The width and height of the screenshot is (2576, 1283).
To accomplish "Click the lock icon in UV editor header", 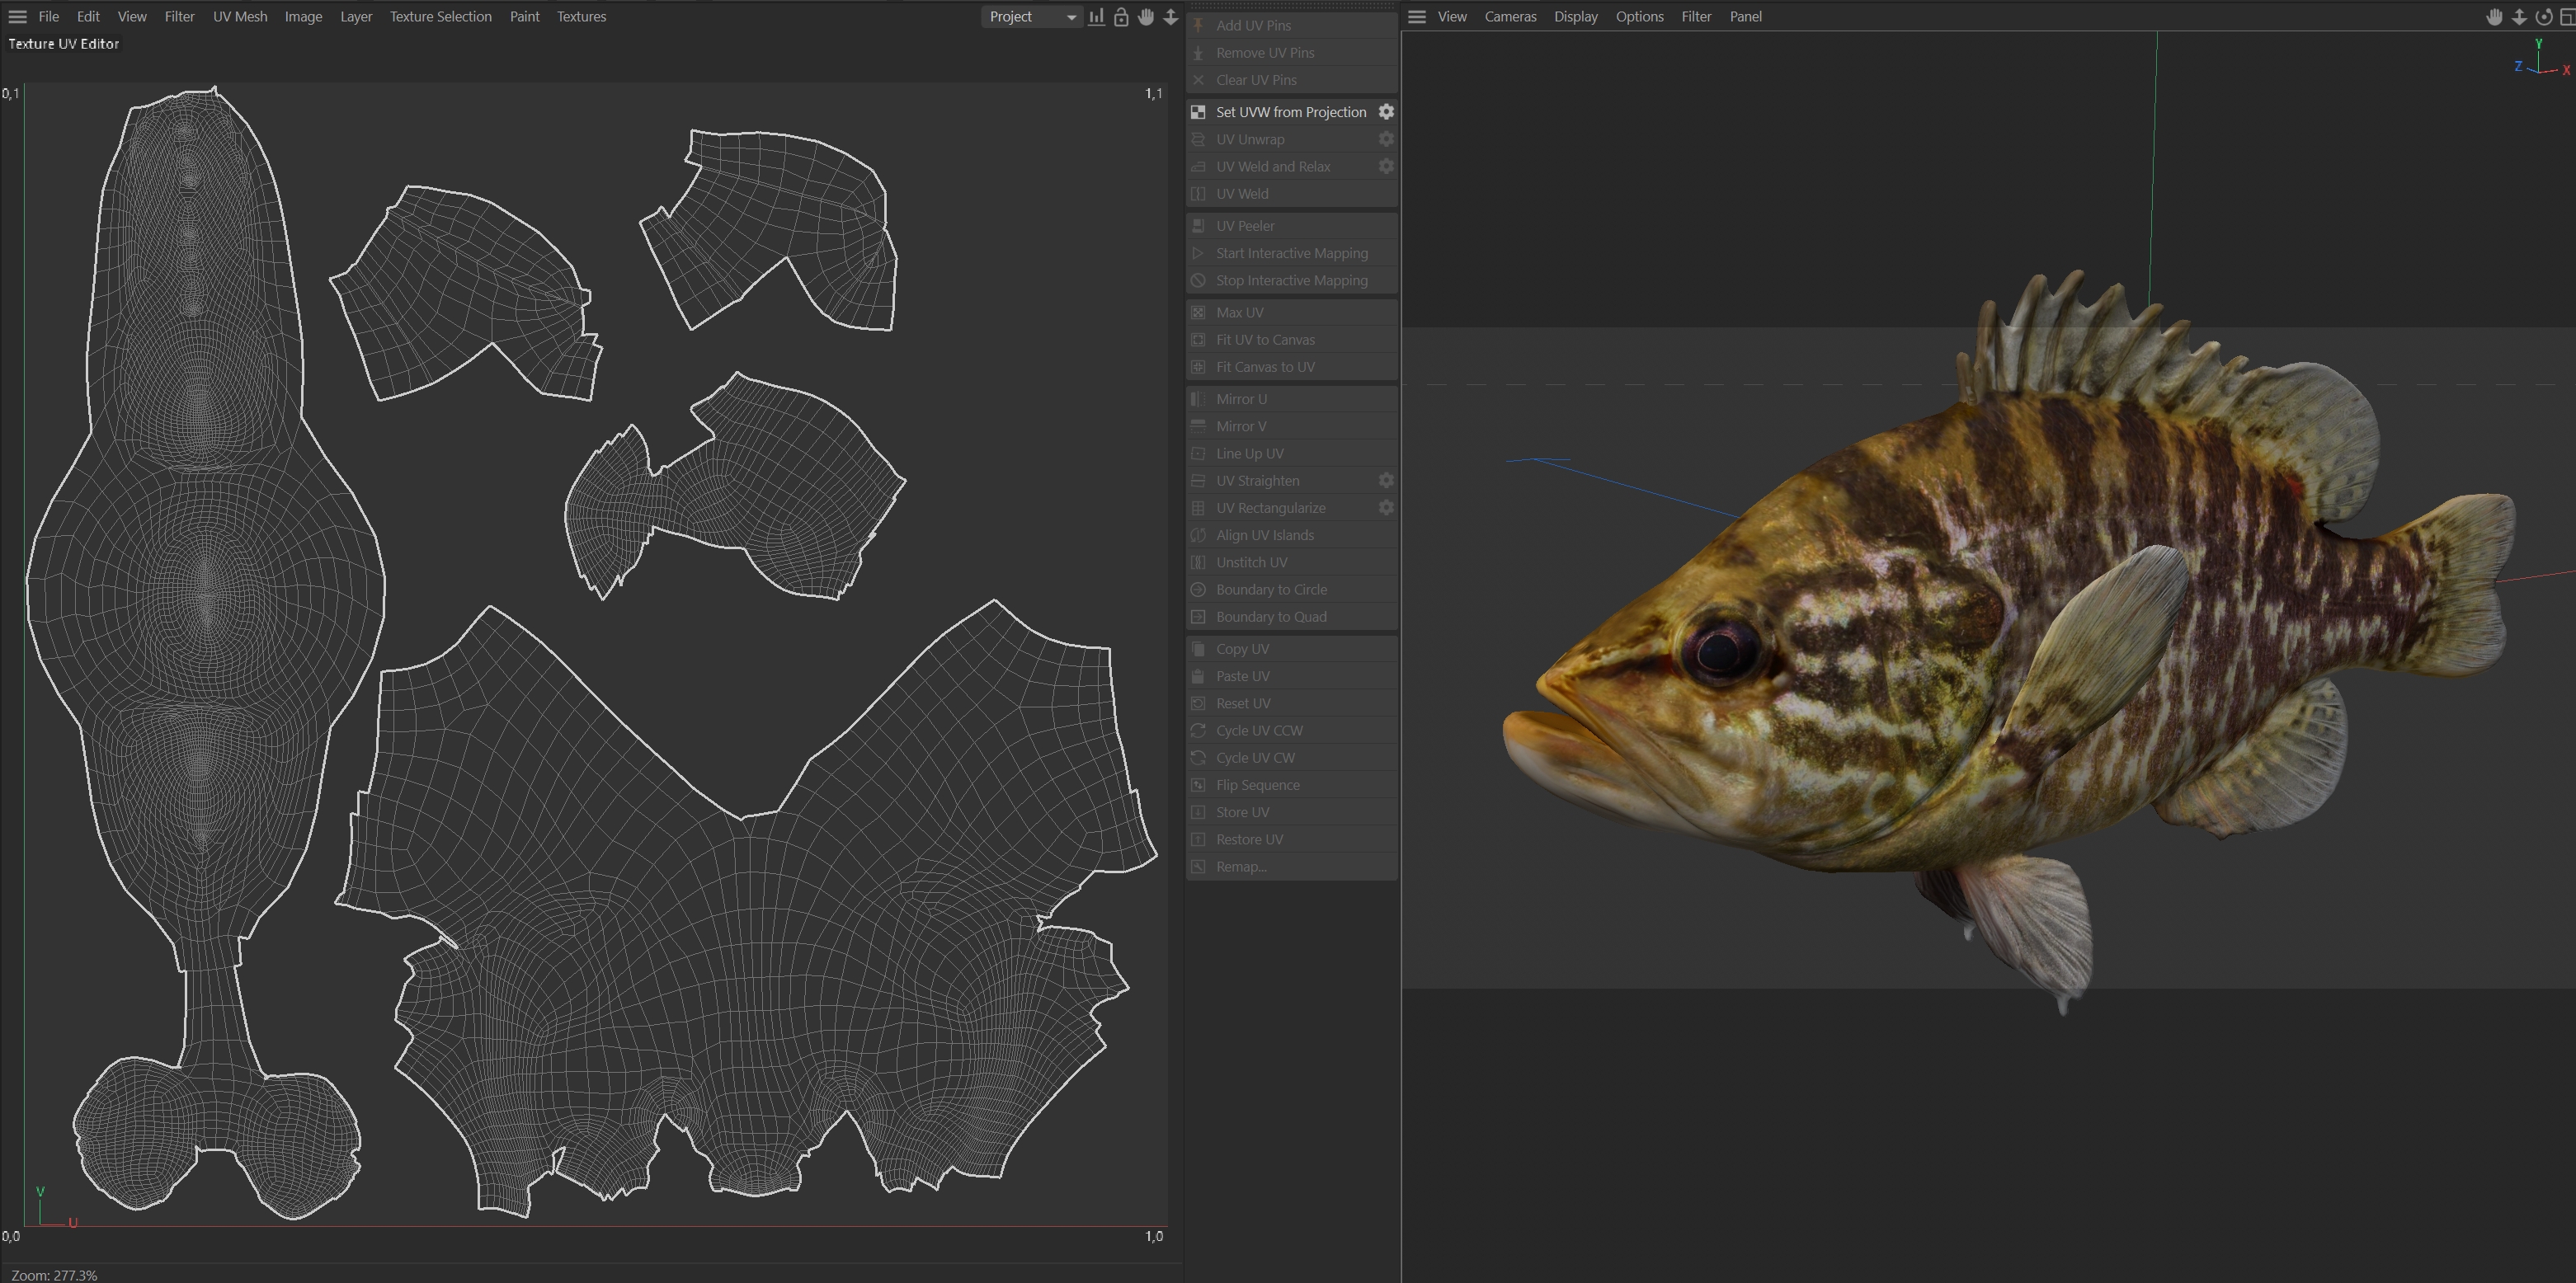I will click(1121, 17).
